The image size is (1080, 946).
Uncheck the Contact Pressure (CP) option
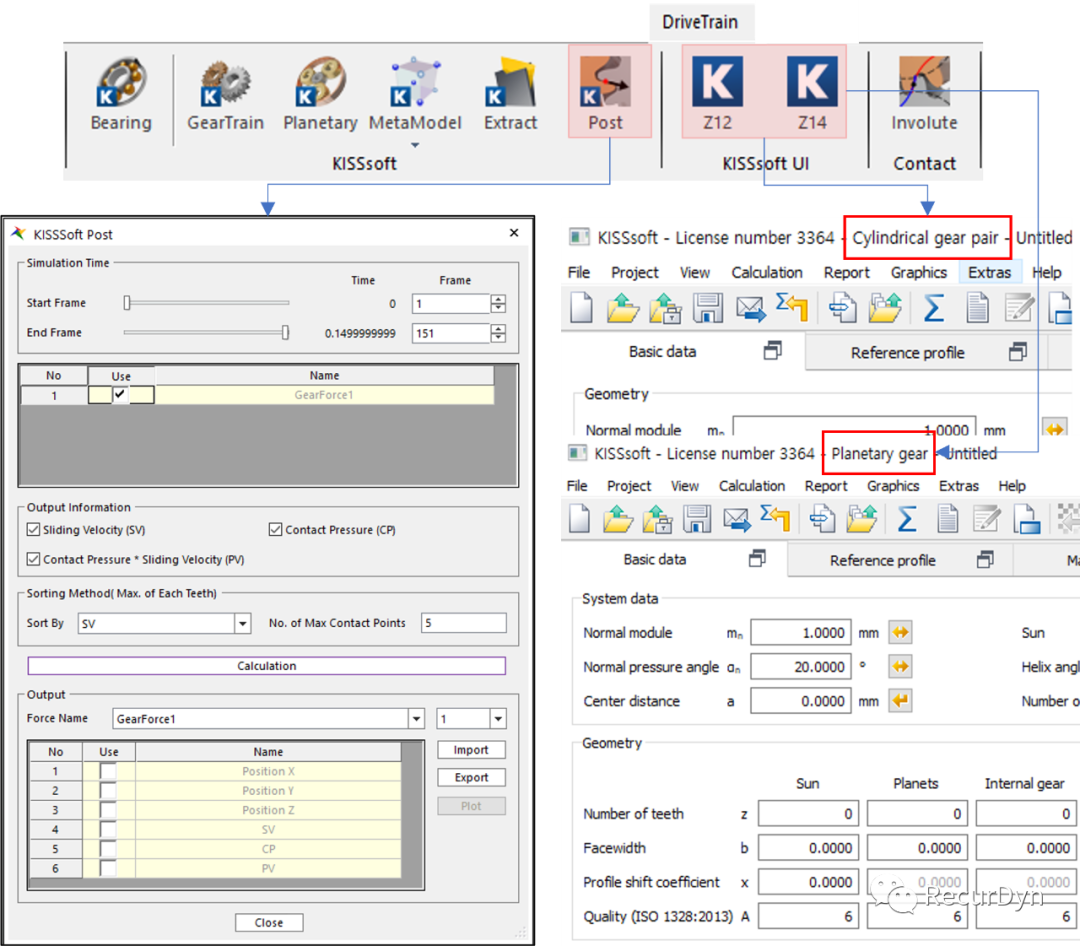pyautogui.click(x=276, y=530)
